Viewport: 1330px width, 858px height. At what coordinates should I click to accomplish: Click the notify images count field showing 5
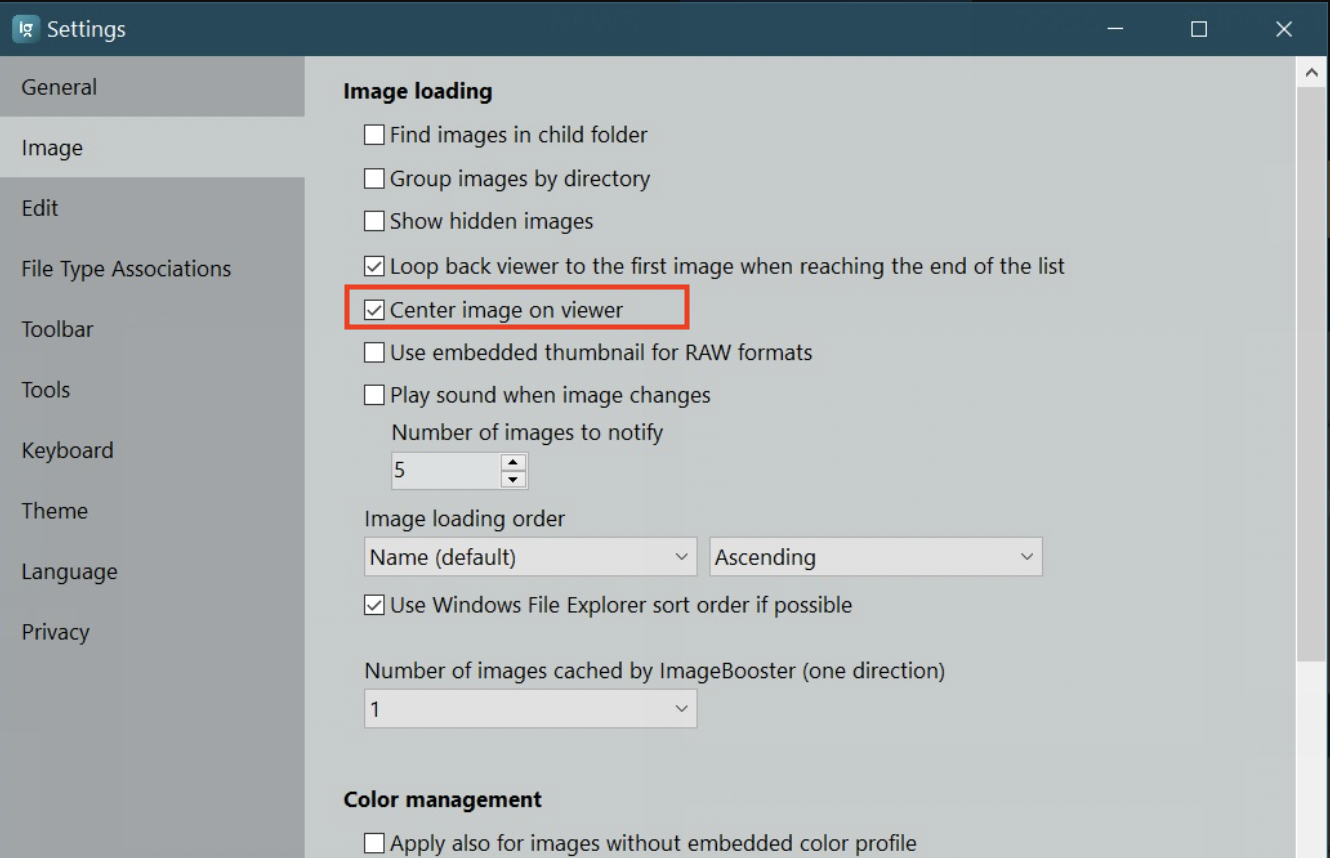pyautogui.click(x=445, y=470)
